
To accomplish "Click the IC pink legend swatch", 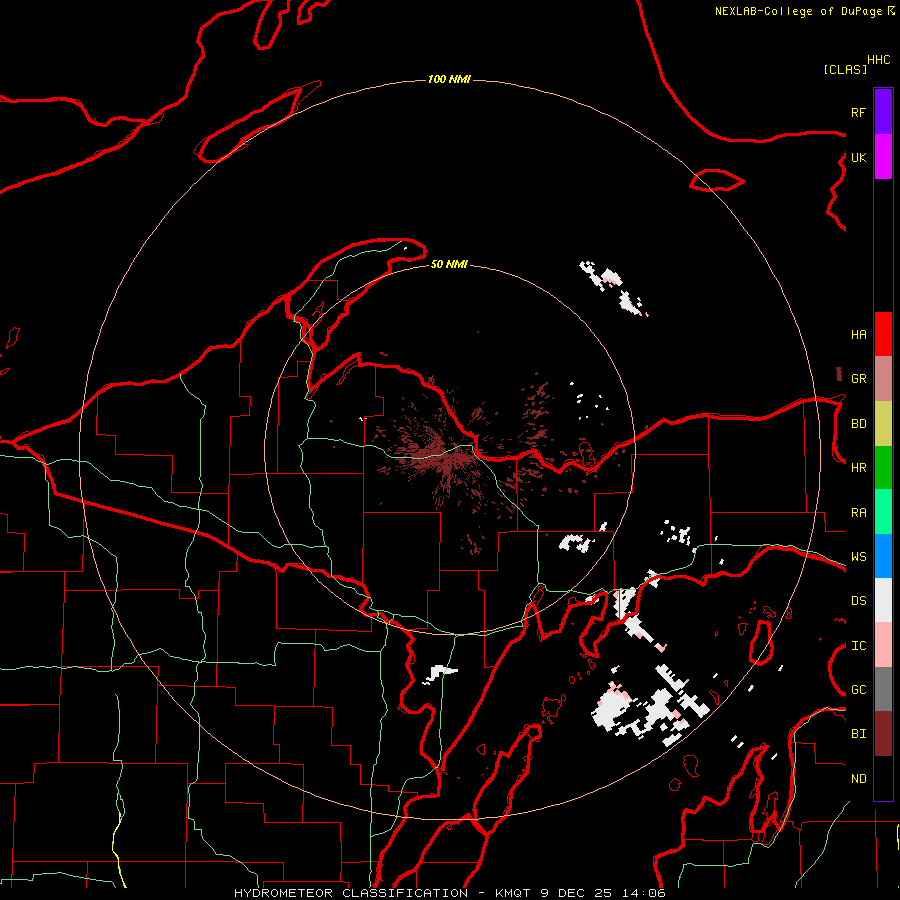I will (x=883, y=645).
